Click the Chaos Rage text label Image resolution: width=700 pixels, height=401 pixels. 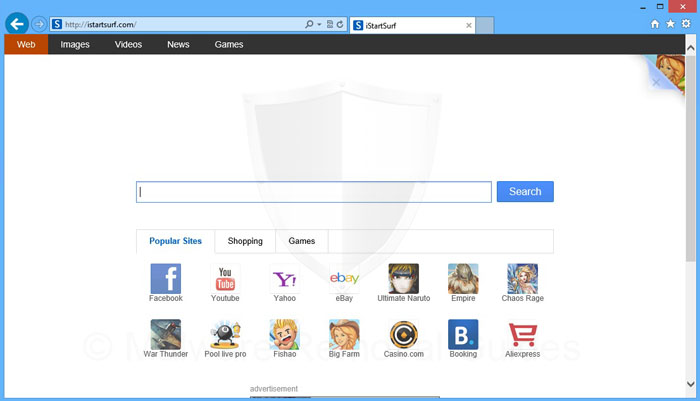tap(522, 298)
